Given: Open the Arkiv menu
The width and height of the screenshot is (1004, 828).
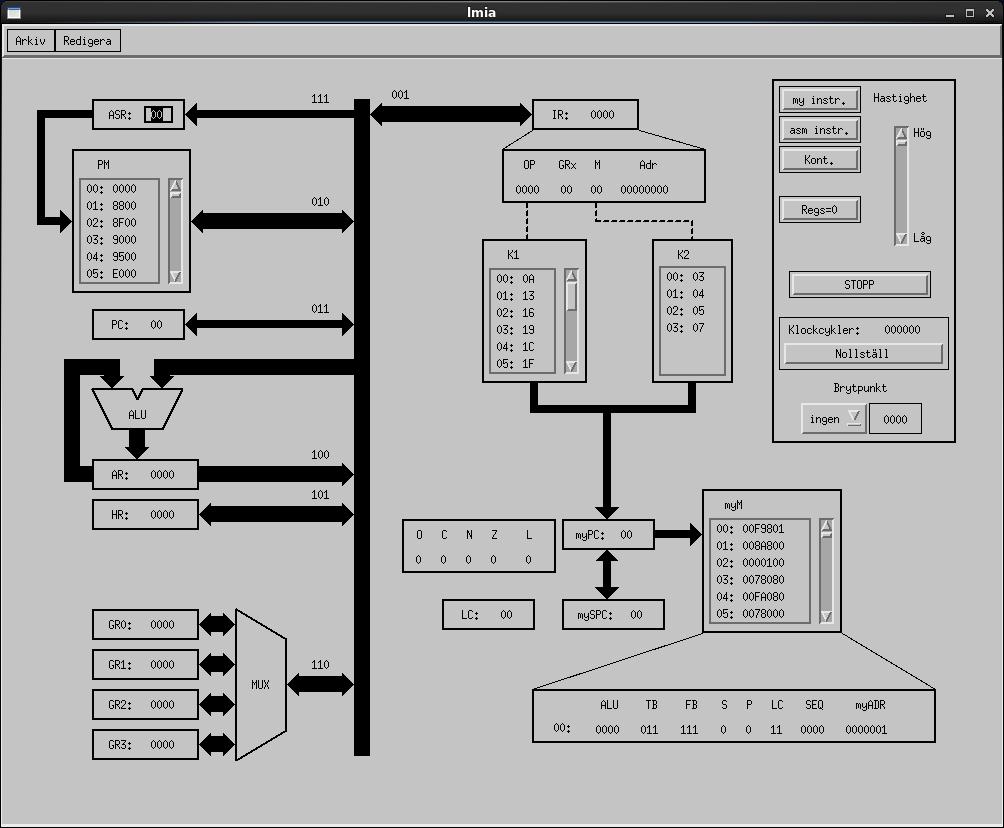Looking at the screenshot, I should tap(31, 41).
